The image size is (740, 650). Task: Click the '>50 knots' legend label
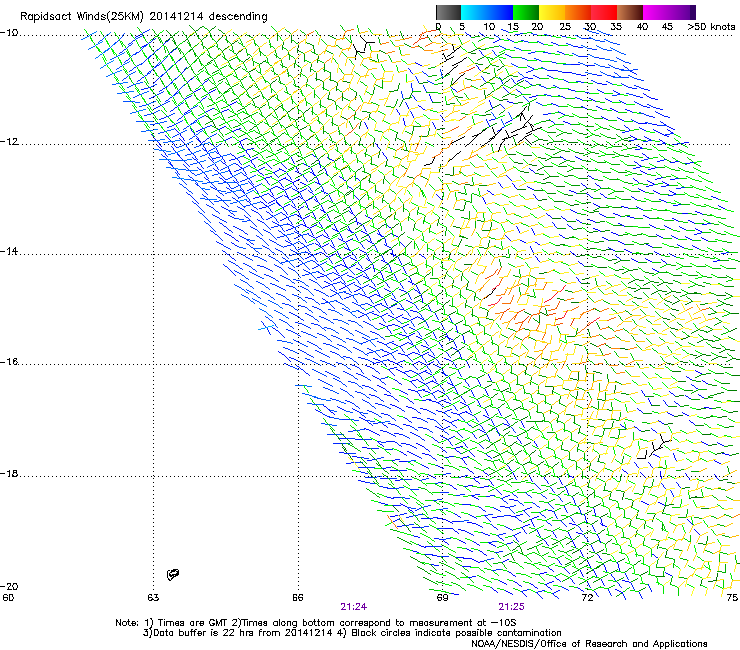coord(711,27)
